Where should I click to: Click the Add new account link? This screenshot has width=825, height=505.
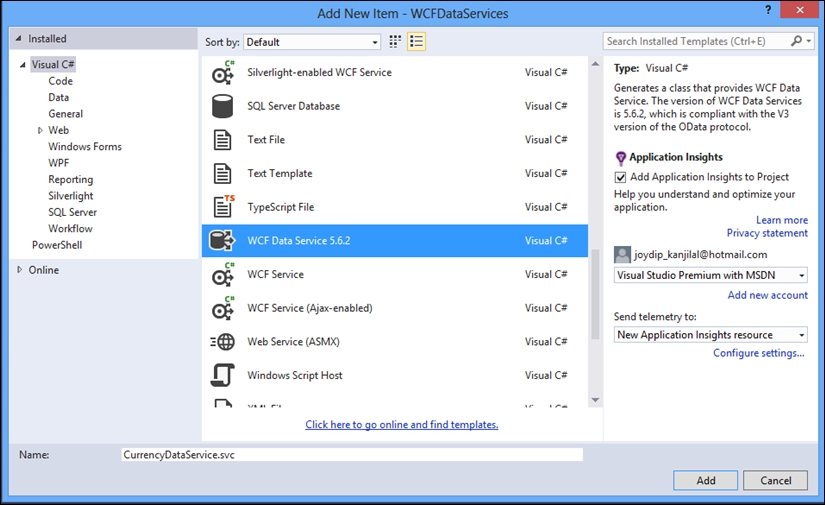[x=768, y=295]
